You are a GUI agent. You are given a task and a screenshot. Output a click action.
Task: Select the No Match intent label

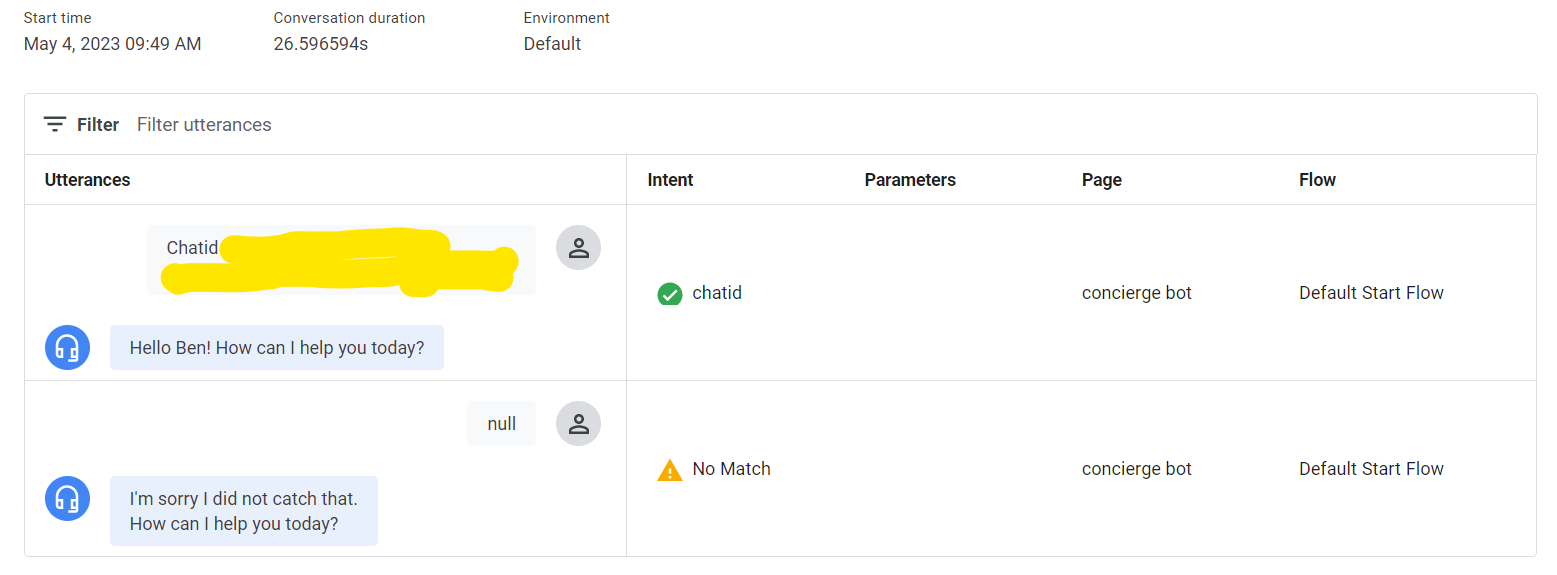(731, 469)
